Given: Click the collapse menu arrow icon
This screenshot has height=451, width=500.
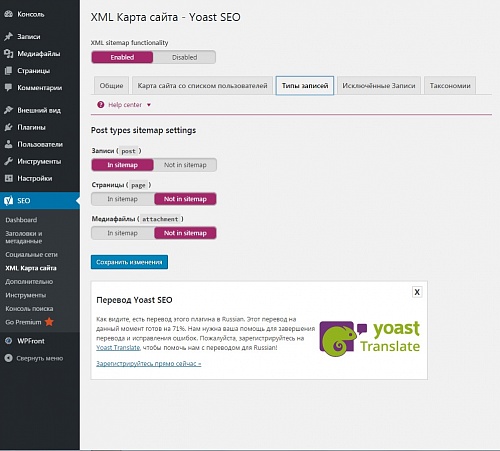Looking at the screenshot, I should click(9, 358).
